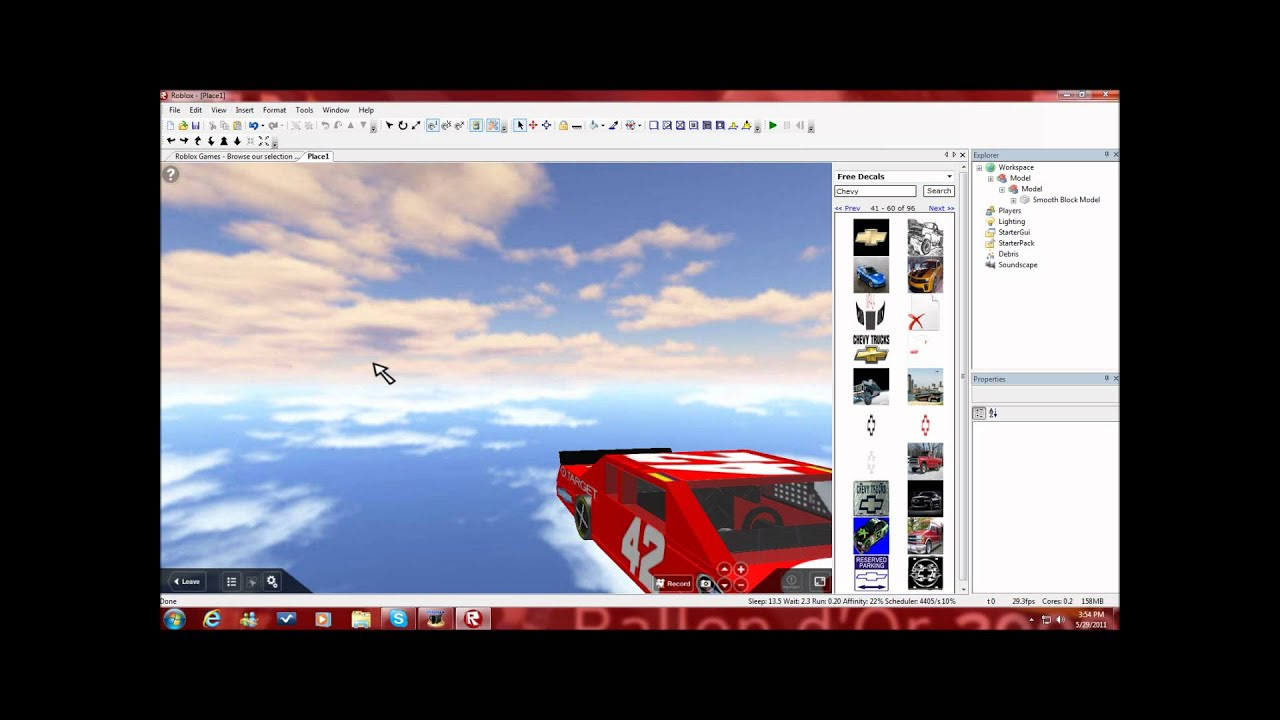Expand the first Model node

click(x=990, y=178)
